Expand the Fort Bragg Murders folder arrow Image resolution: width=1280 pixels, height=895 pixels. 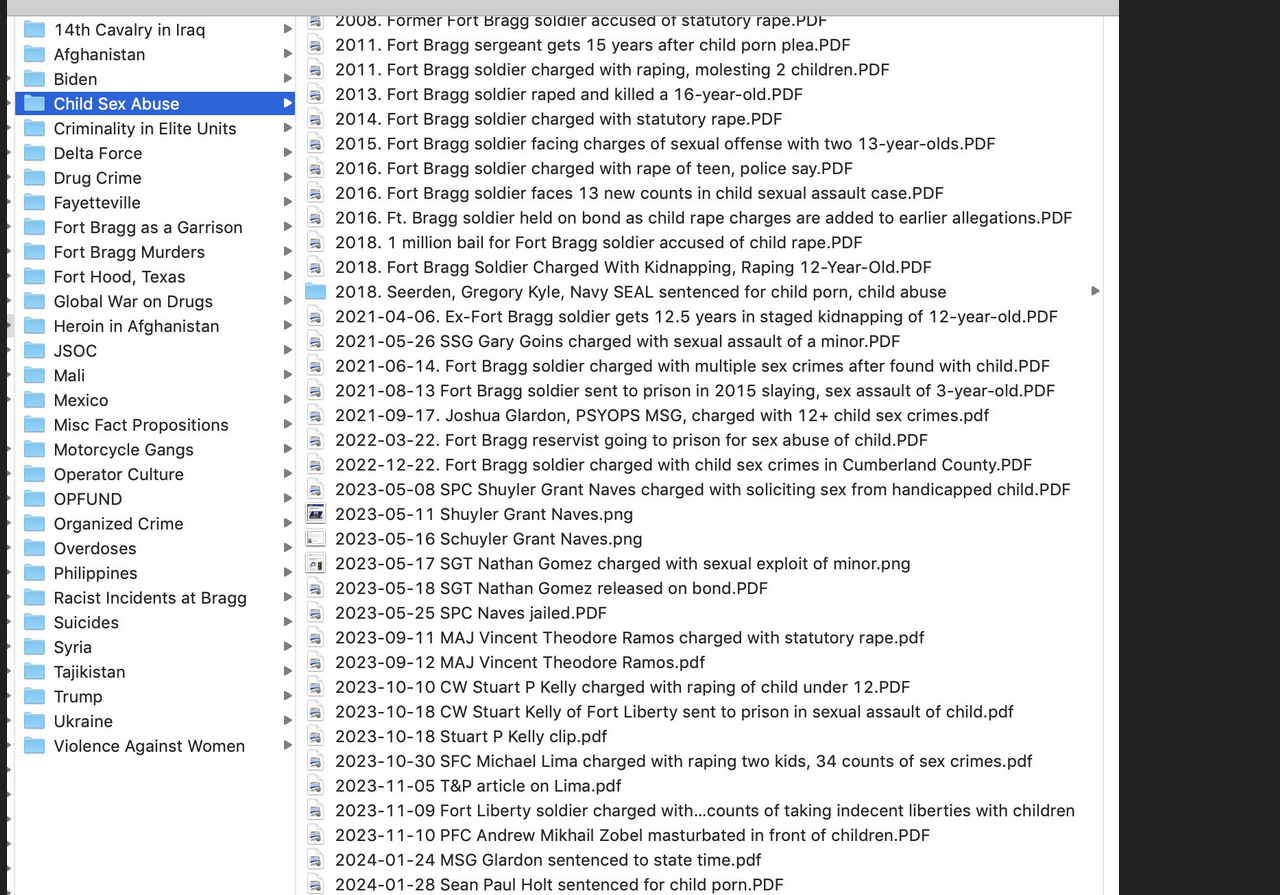click(288, 252)
